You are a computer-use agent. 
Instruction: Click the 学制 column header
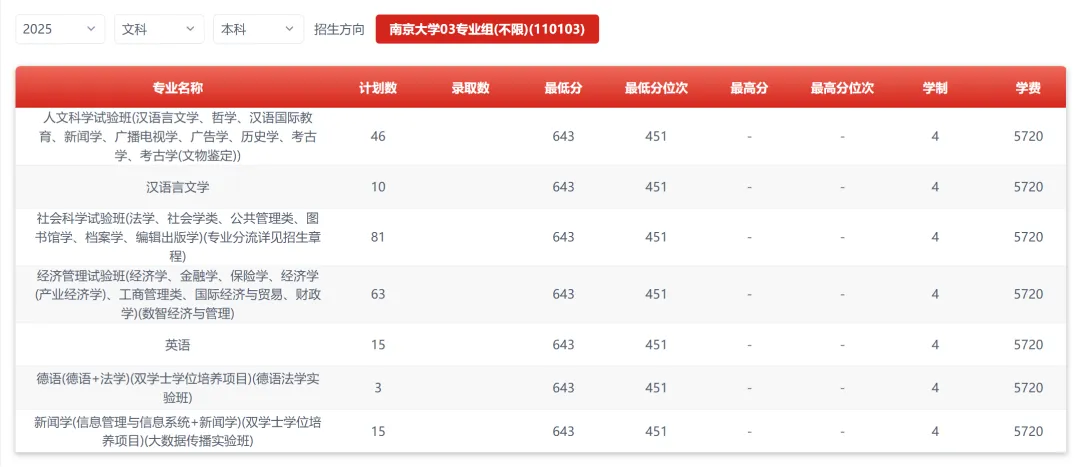pyautogui.click(x=935, y=88)
